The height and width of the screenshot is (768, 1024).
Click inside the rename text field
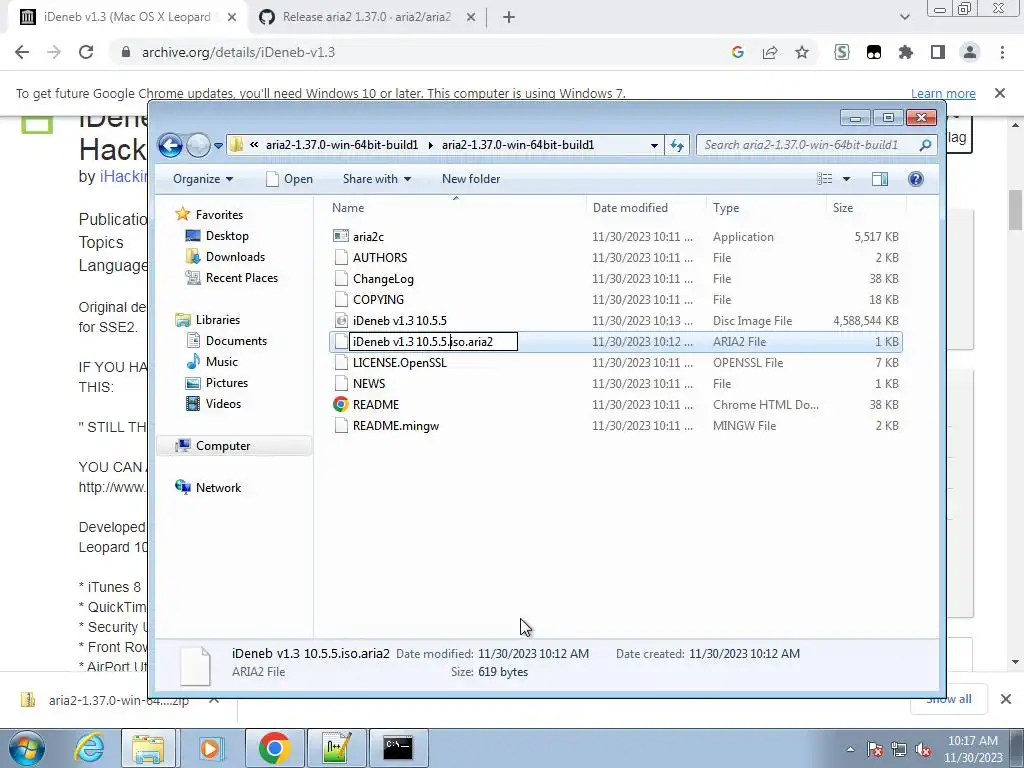tap(433, 342)
